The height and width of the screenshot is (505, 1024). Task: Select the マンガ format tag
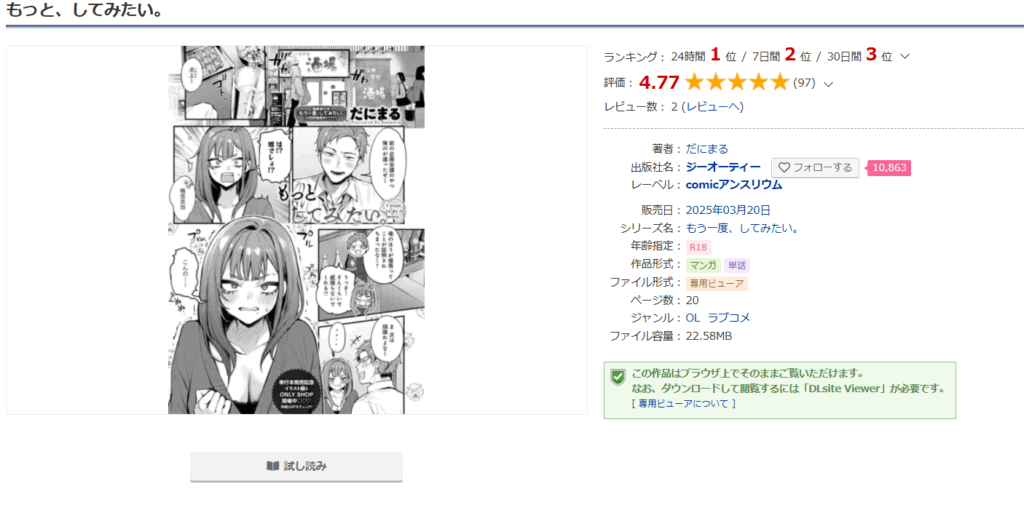[x=703, y=265]
